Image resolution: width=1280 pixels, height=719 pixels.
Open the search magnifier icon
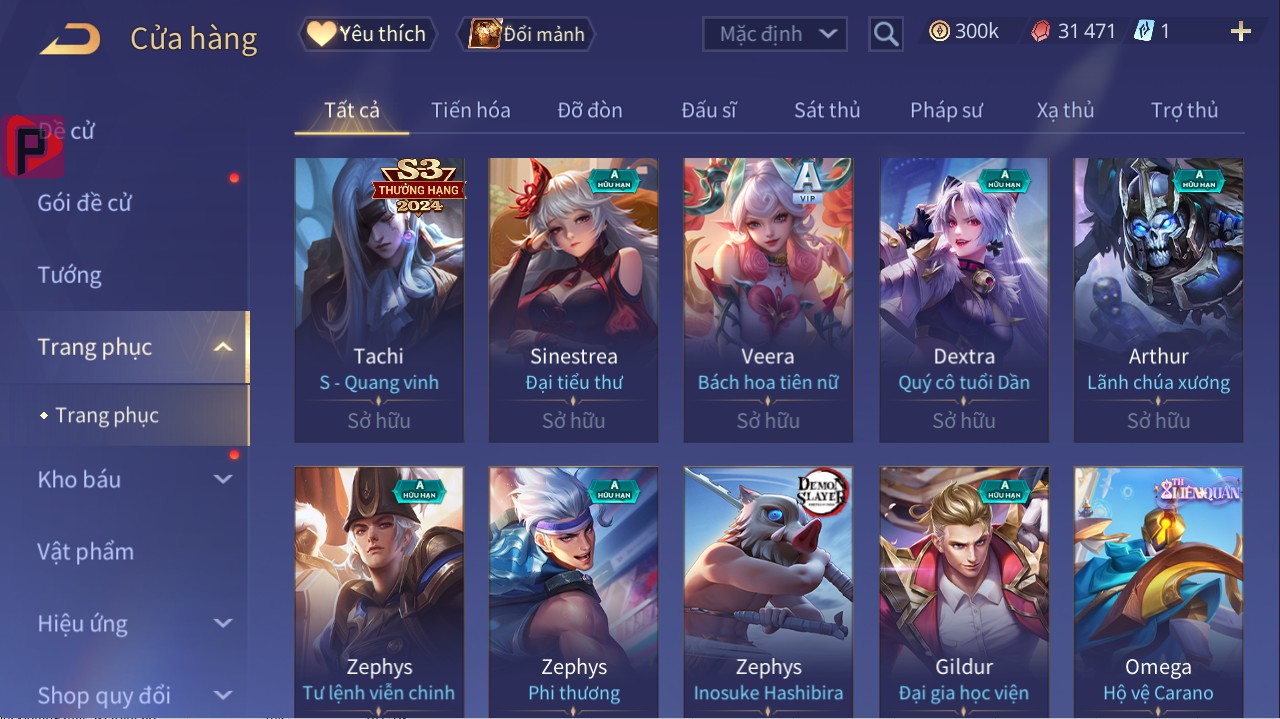(886, 34)
